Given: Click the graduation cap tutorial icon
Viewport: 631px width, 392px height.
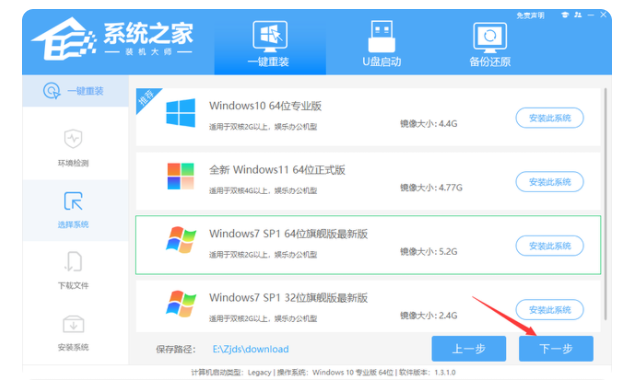Looking at the screenshot, I should coord(565,15).
